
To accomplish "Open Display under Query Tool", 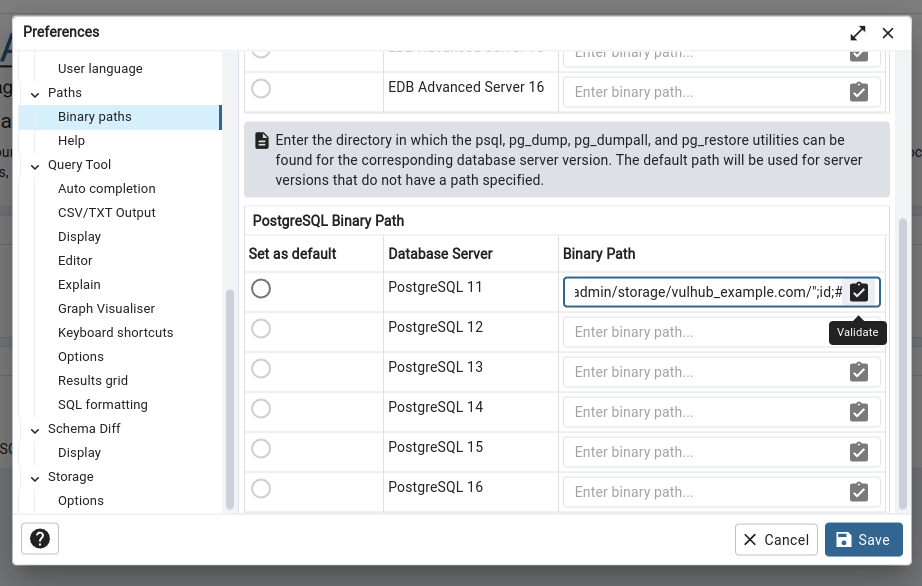I will [79, 237].
